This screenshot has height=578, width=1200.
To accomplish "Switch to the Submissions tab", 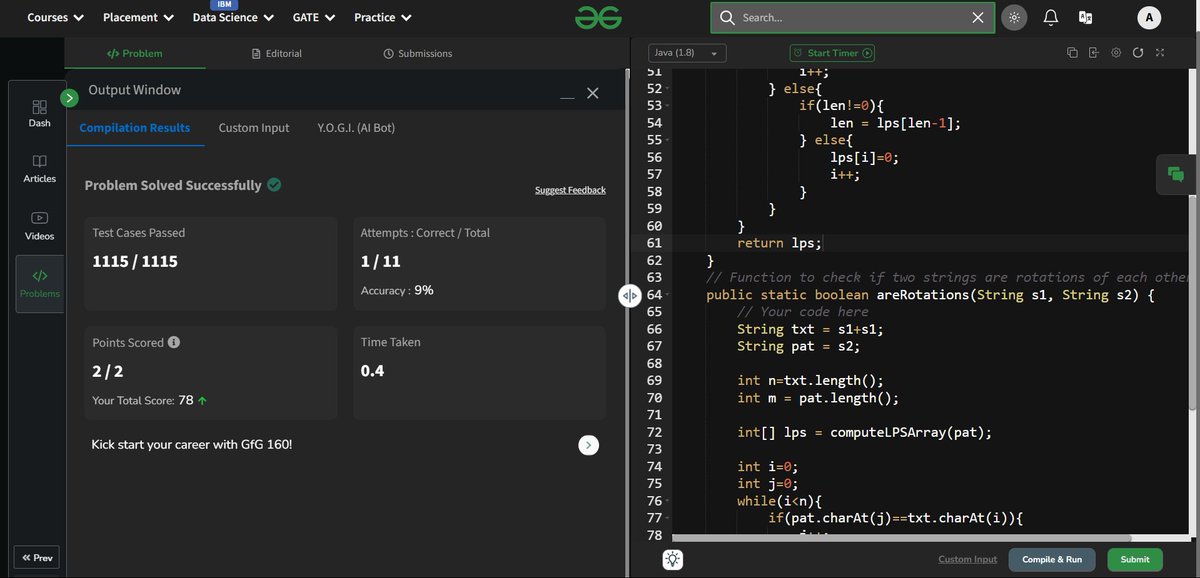I will [418, 53].
